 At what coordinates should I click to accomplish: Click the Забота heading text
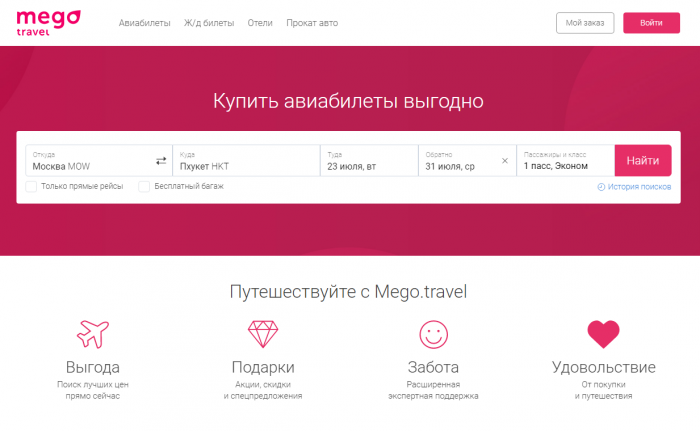(433, 367)
